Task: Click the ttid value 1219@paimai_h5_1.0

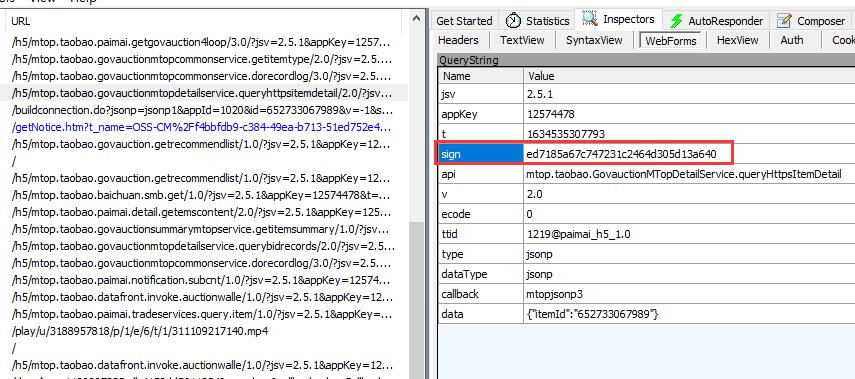Action: coord(579,234)
